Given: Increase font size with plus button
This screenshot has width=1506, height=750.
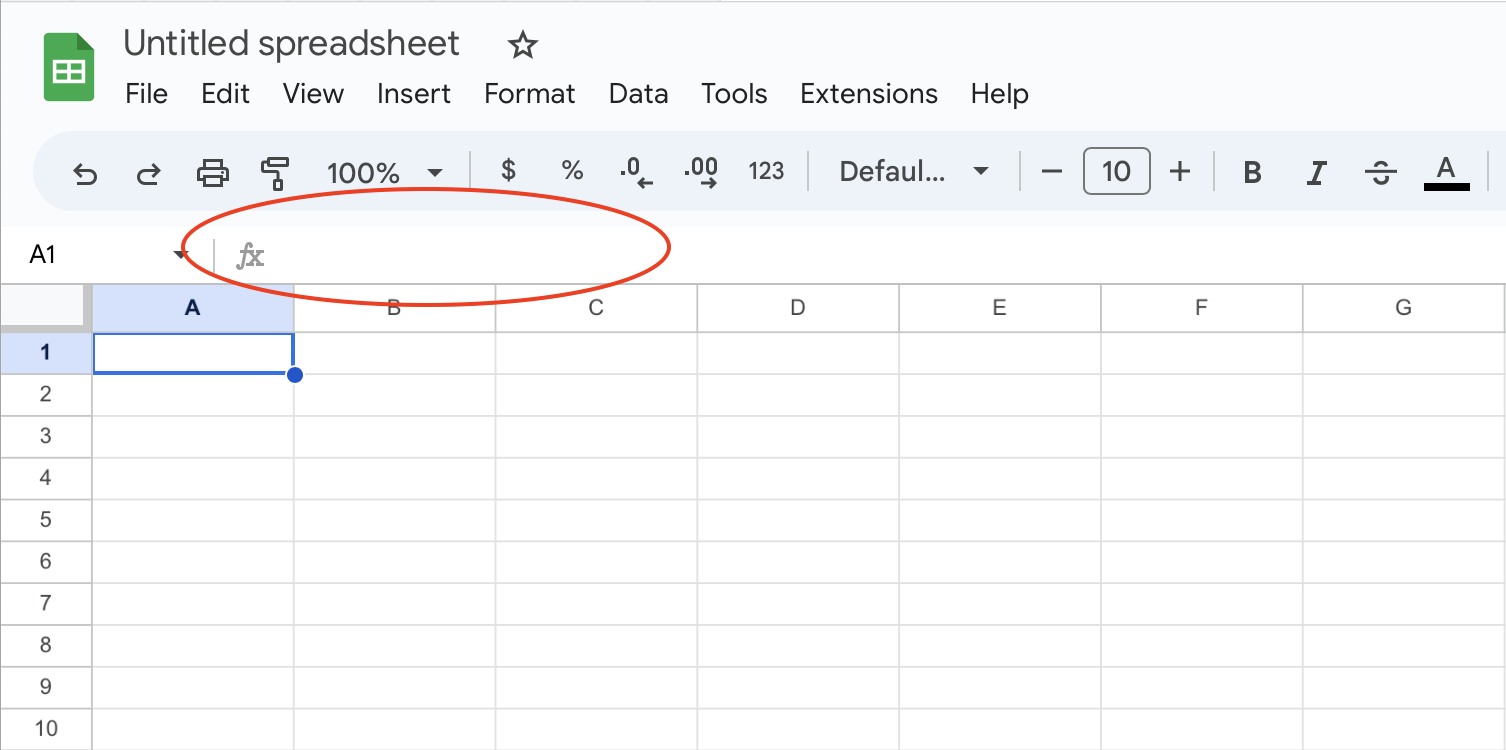Looking at the screenshot, I should click(x=1180, y=171).
